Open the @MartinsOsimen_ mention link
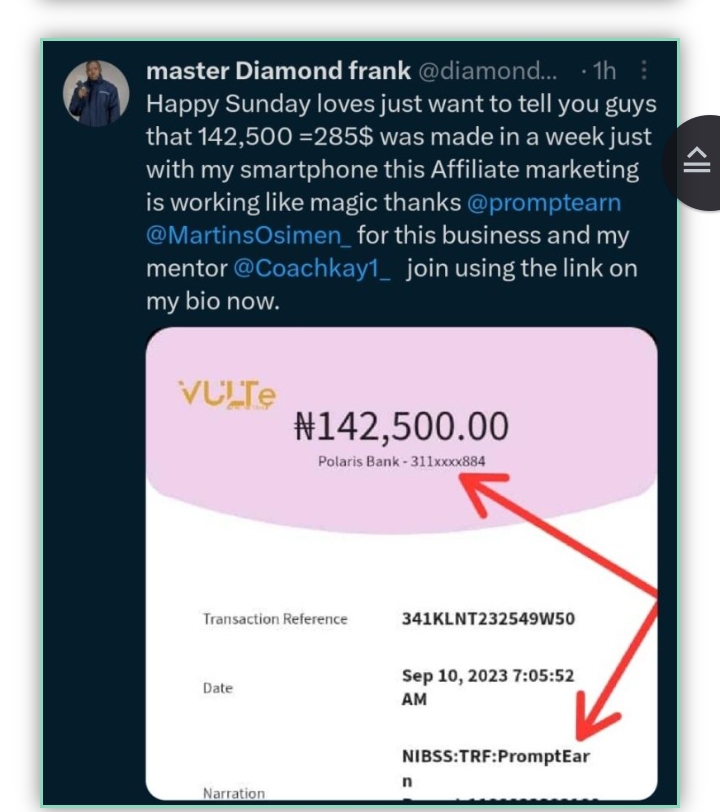The width and height of the screenshot is (720, 812). [249, 236]
